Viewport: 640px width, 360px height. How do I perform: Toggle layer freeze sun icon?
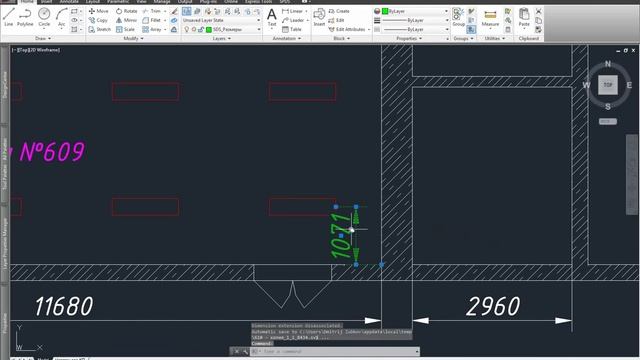tap(194, 29)
